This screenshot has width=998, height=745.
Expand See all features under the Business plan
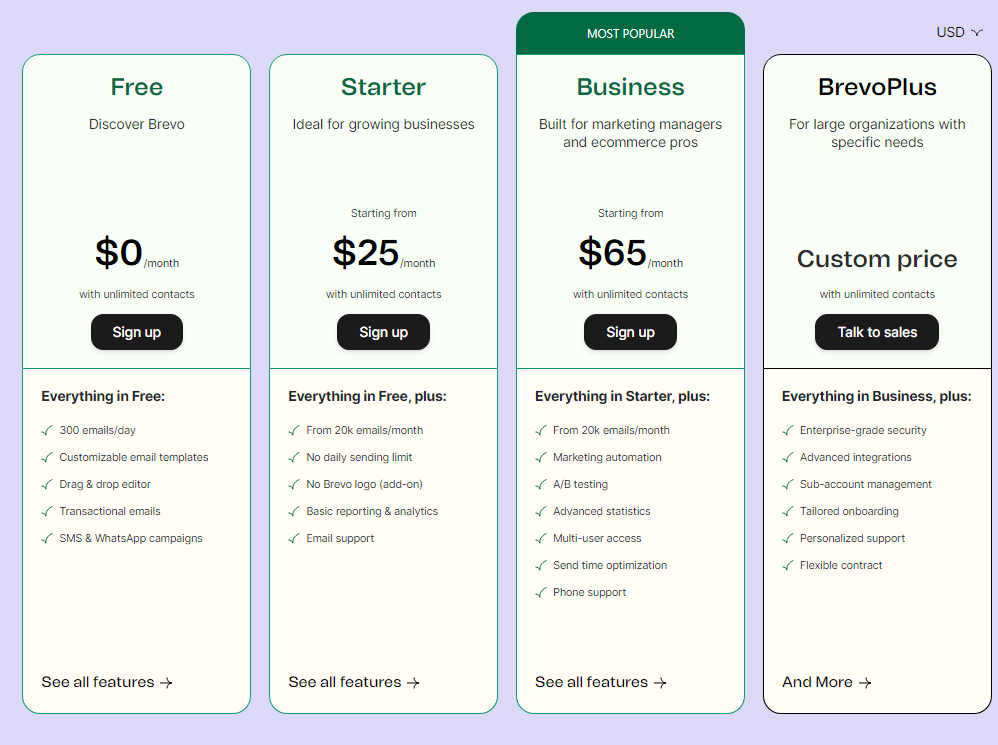point(592,682)
